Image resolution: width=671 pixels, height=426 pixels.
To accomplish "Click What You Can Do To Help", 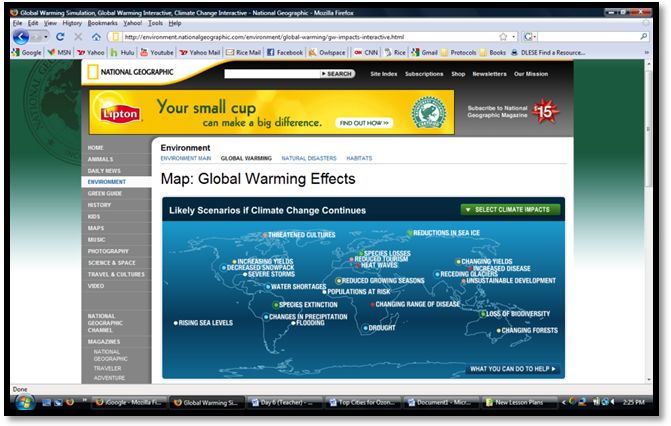I will (513, 369).
